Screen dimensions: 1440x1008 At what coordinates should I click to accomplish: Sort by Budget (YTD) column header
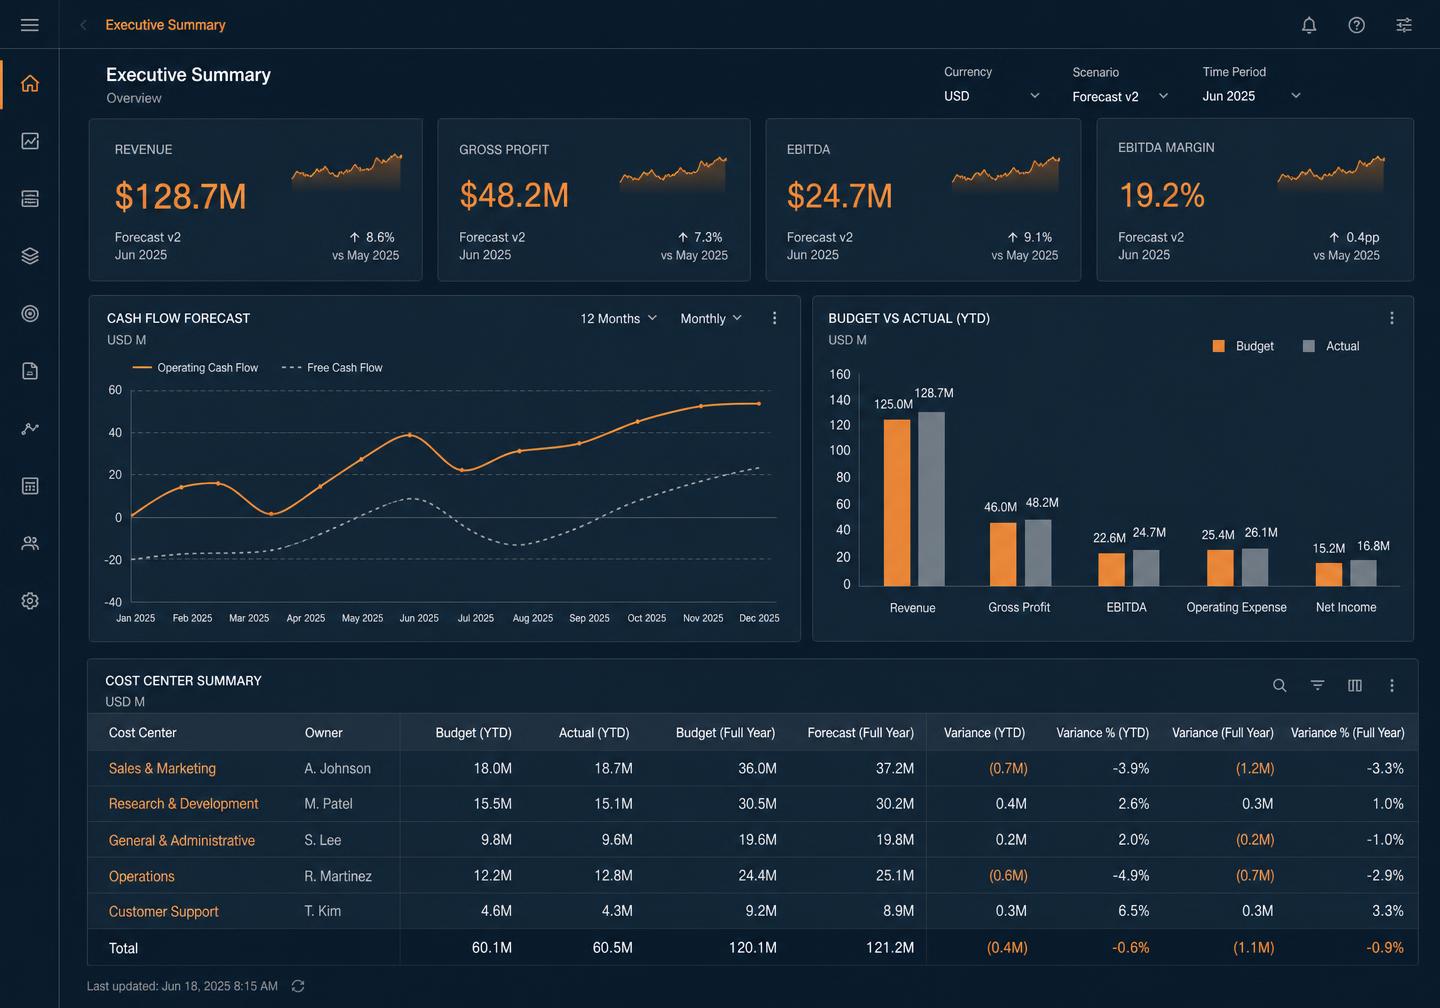(473, 733)
